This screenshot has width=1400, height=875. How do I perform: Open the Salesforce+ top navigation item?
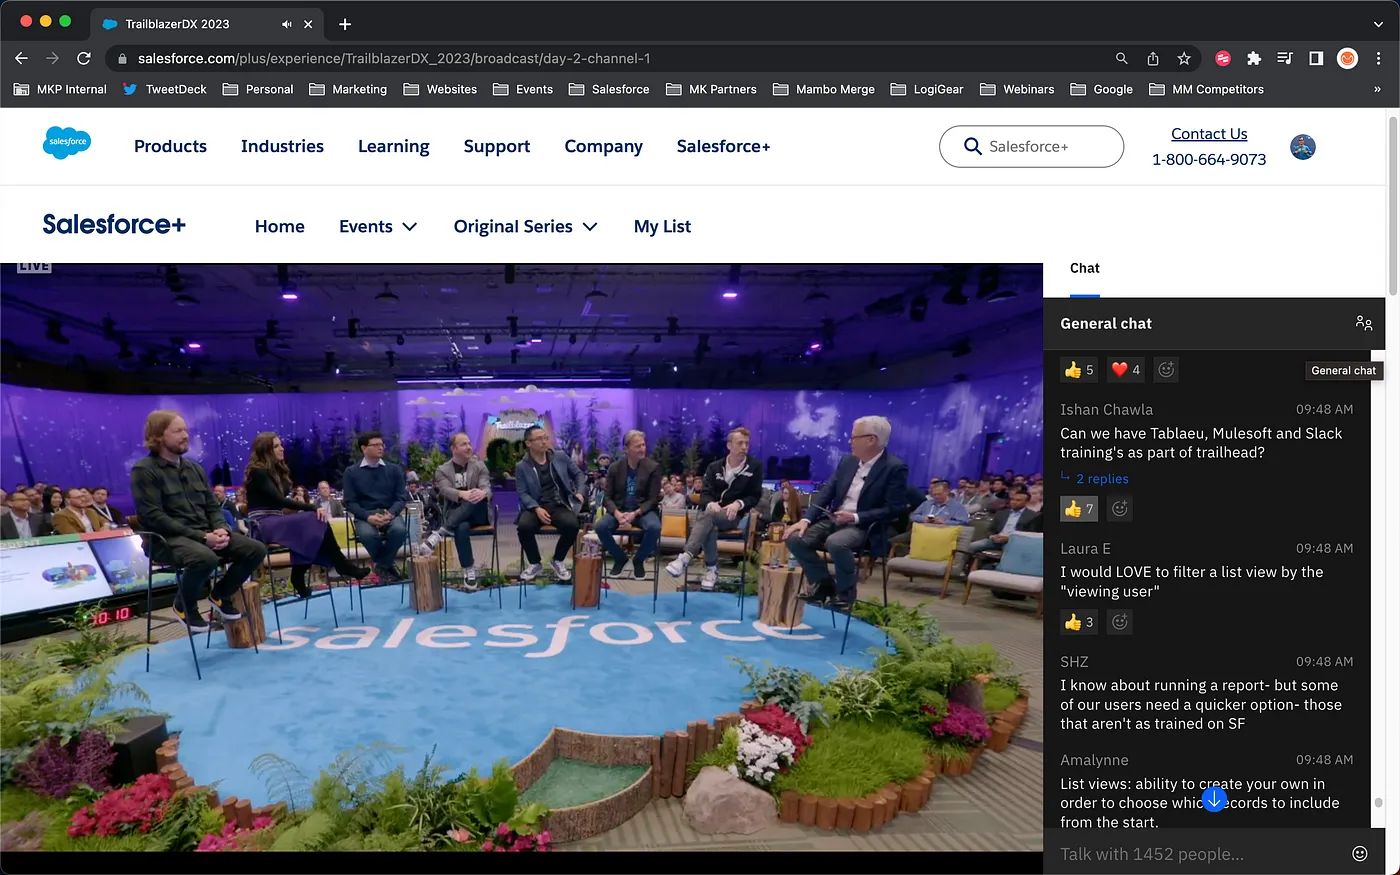pos(723,146)
